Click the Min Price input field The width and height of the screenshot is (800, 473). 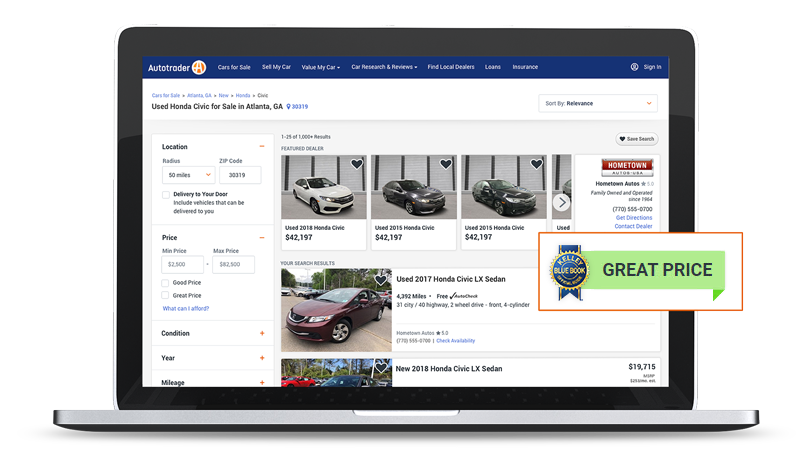click(183, 264)
